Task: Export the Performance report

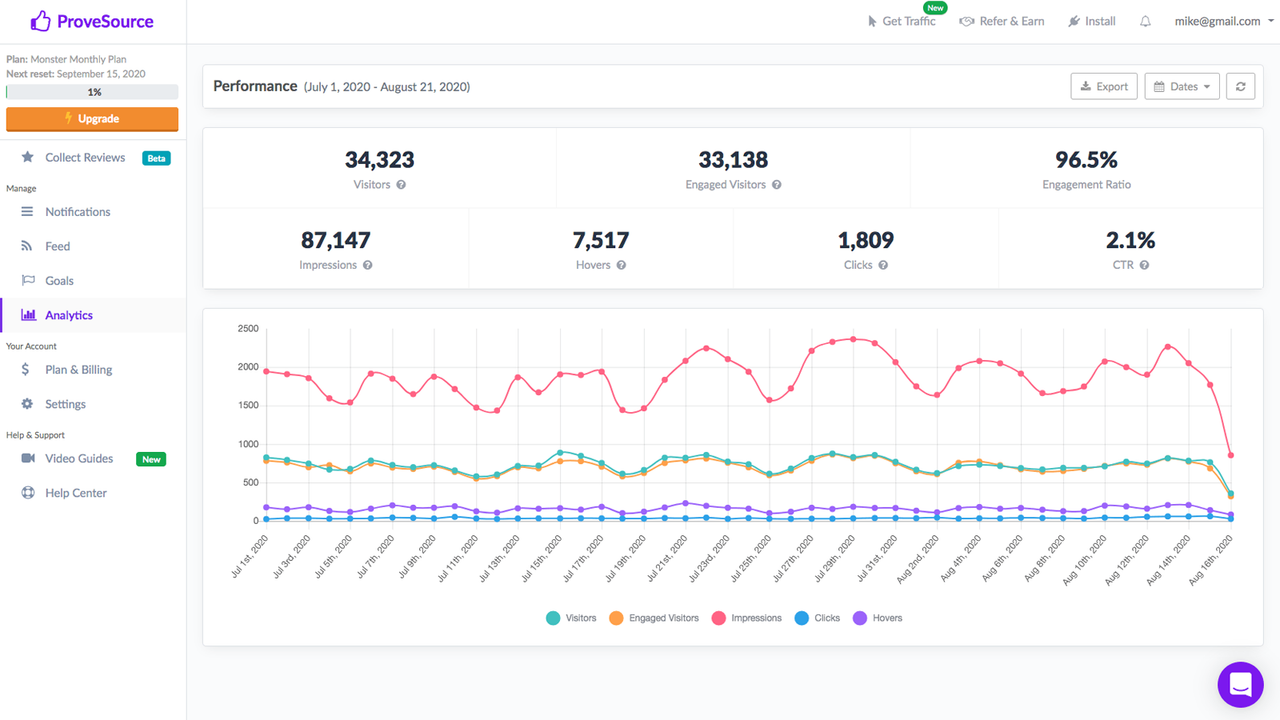Action: point(1104,86)
